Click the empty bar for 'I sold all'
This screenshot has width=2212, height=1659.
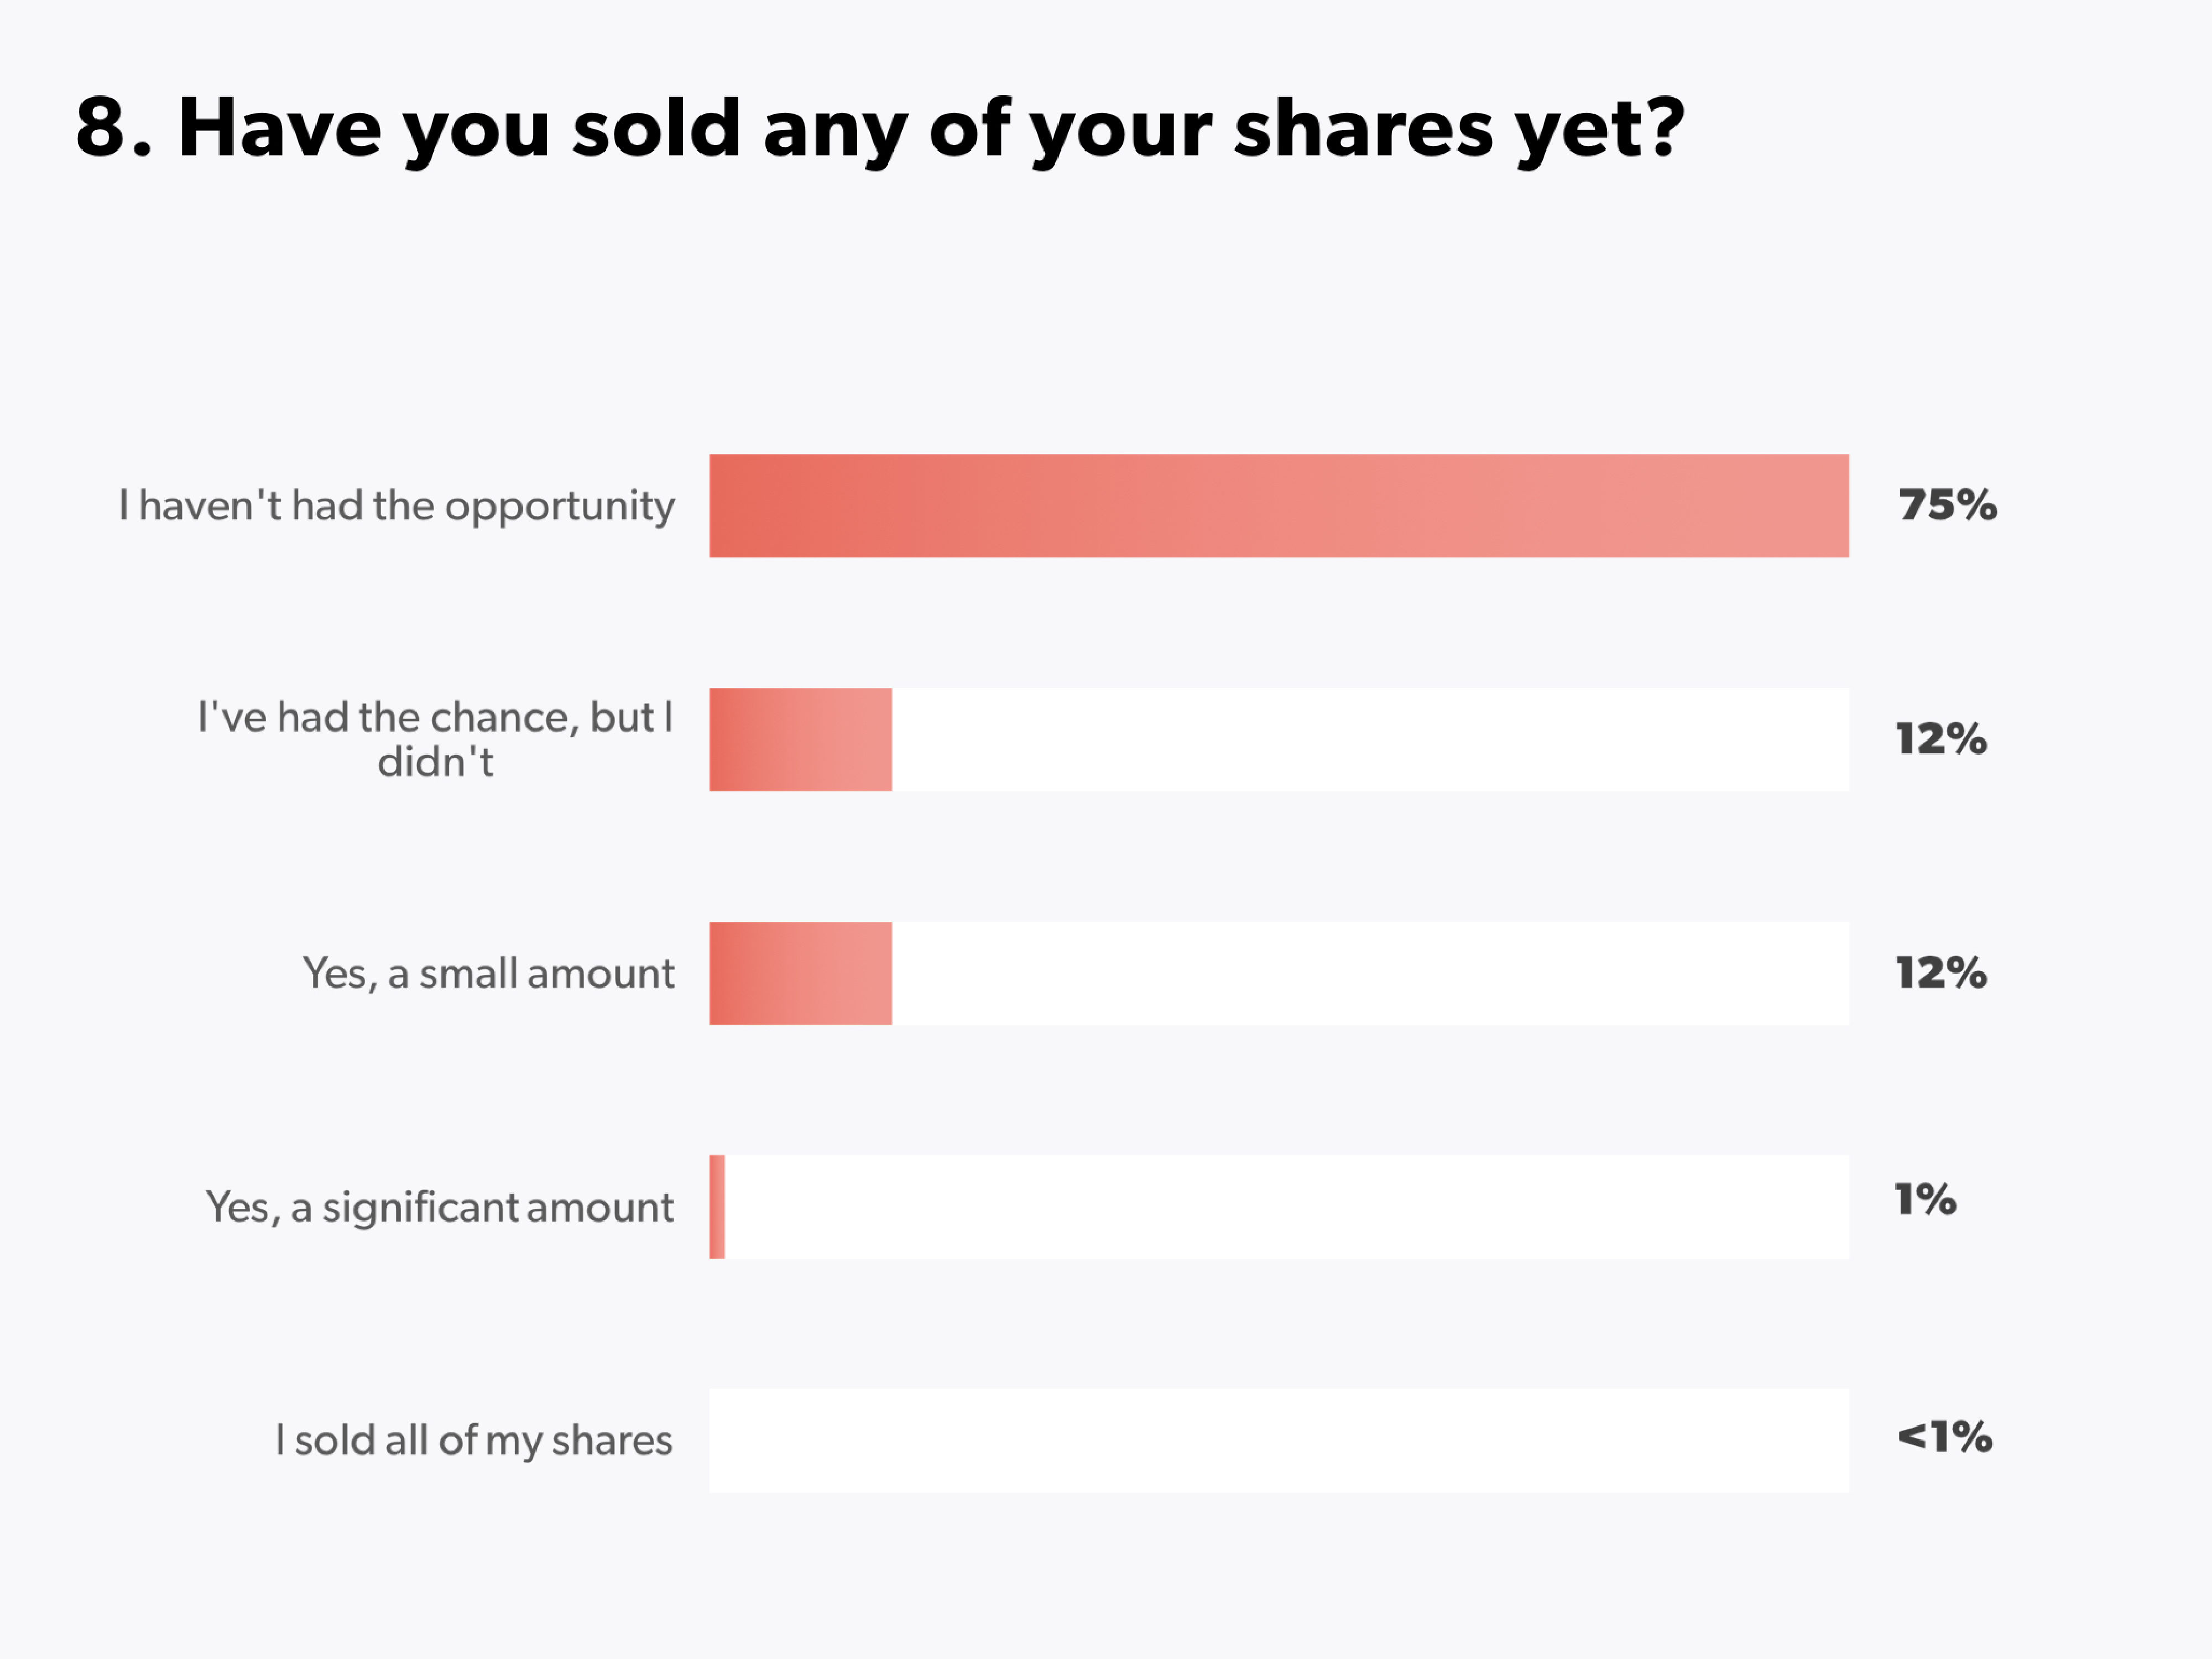[1278, 1440]
